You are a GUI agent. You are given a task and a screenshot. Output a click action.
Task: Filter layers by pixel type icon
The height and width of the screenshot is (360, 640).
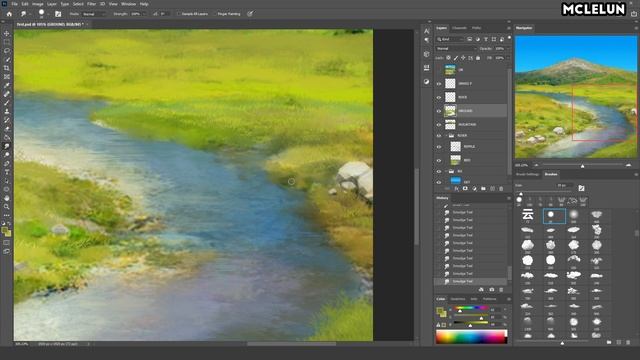[470, 39]
